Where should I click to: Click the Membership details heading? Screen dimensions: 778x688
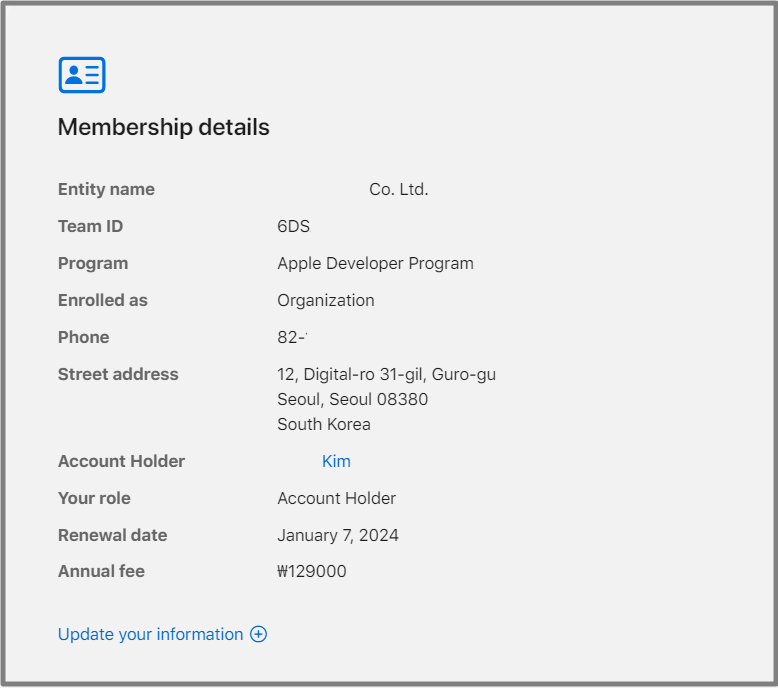(163, 127)
